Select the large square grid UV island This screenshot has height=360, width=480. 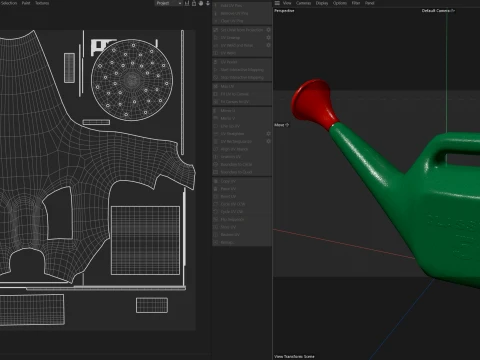tap(145, 240)
